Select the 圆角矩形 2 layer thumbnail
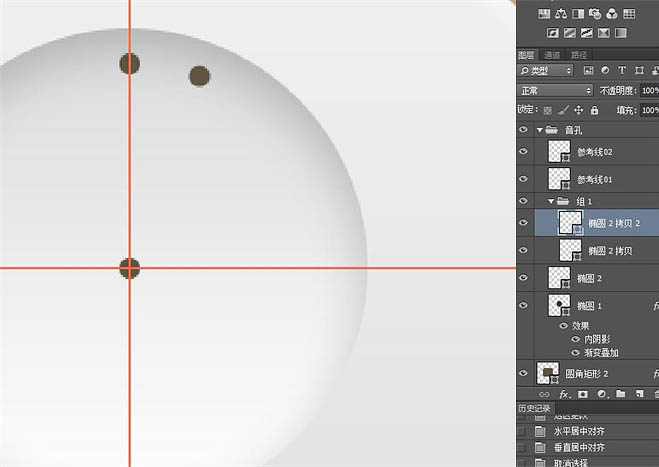Viewport: 659px width, 467px height. [548, 372]
